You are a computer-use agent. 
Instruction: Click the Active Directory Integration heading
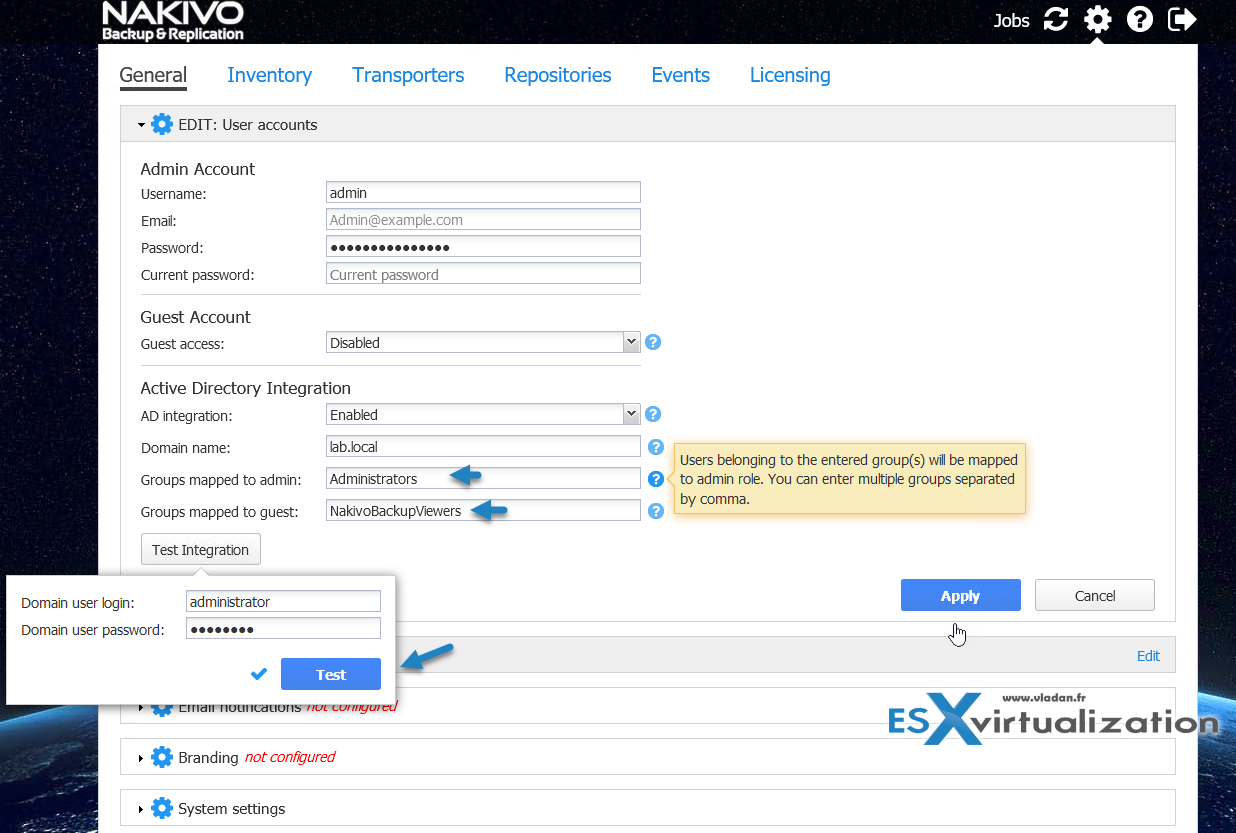point(245,388)
